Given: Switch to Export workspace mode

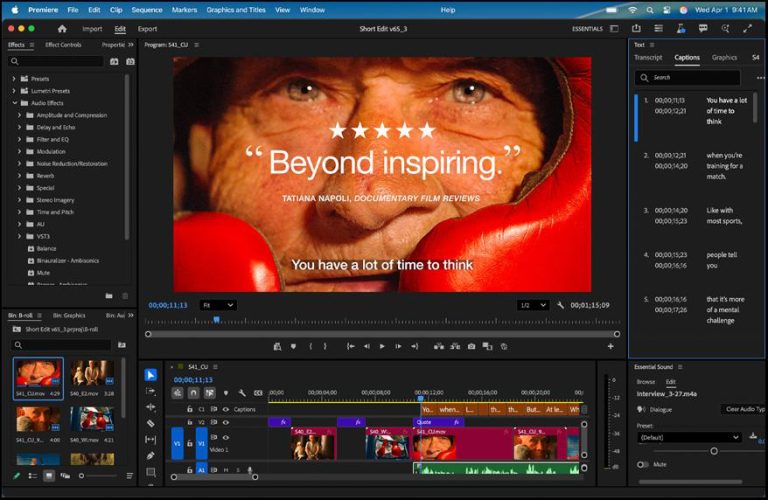Looking at the screenshot, I should point(147,29).
